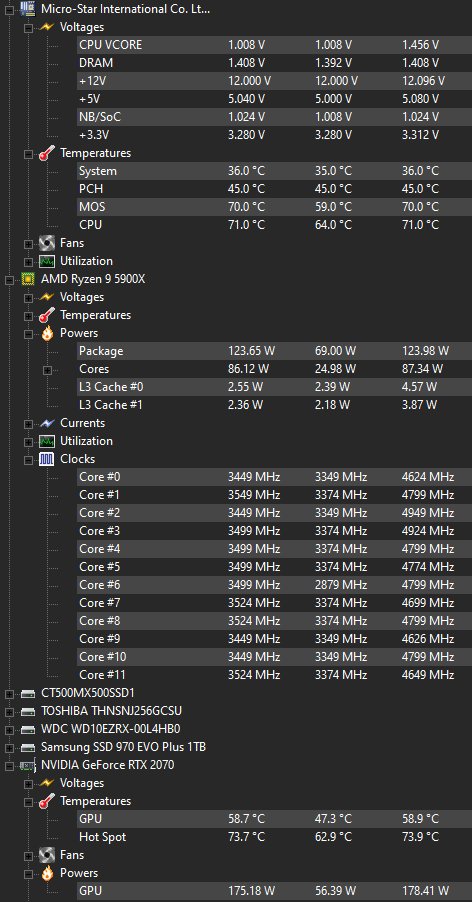Click the Ryzen Powers flame icon

[x=47, y=333]
